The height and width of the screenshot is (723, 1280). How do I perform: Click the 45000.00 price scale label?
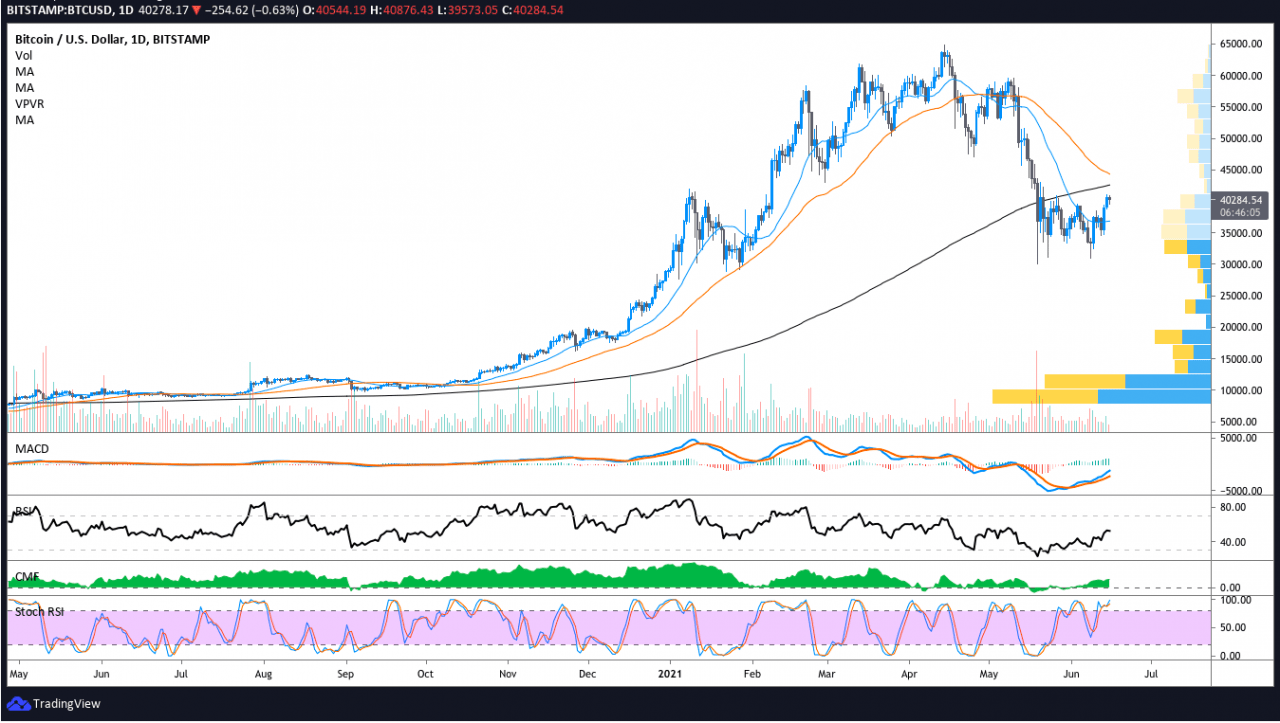(x=1243, y=169)
